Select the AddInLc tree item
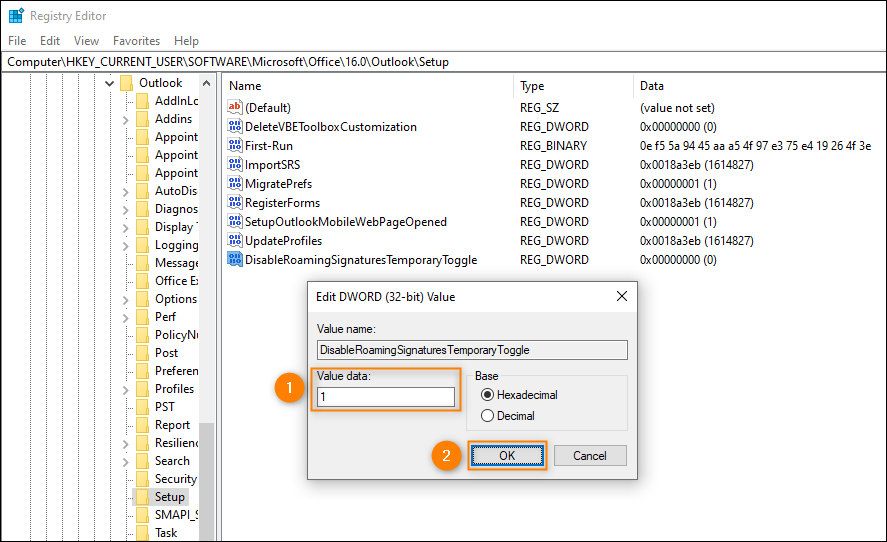Viewport: 887px width, 542px height. 176,101
